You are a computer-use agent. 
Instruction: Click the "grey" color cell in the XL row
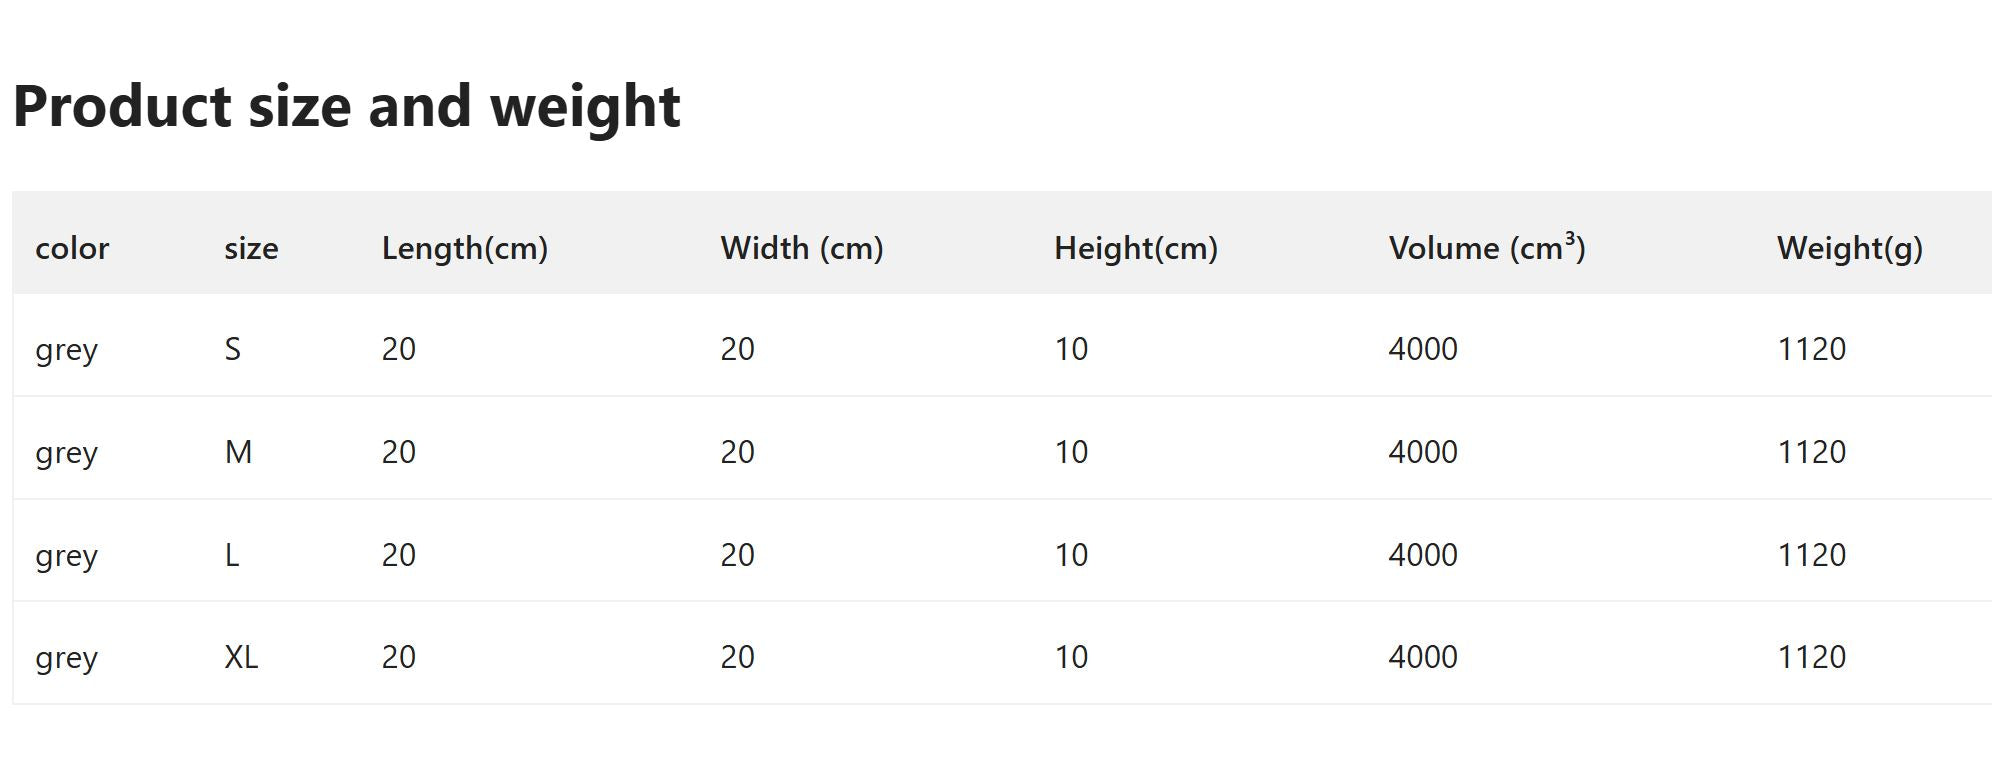66,658
